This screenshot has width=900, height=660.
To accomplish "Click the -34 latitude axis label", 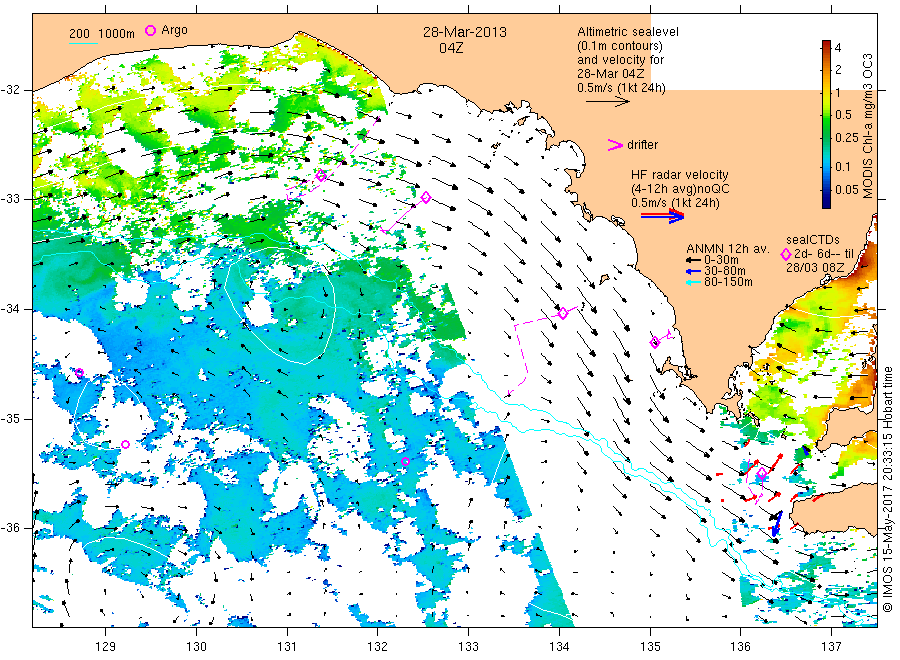I will (10, 309).
